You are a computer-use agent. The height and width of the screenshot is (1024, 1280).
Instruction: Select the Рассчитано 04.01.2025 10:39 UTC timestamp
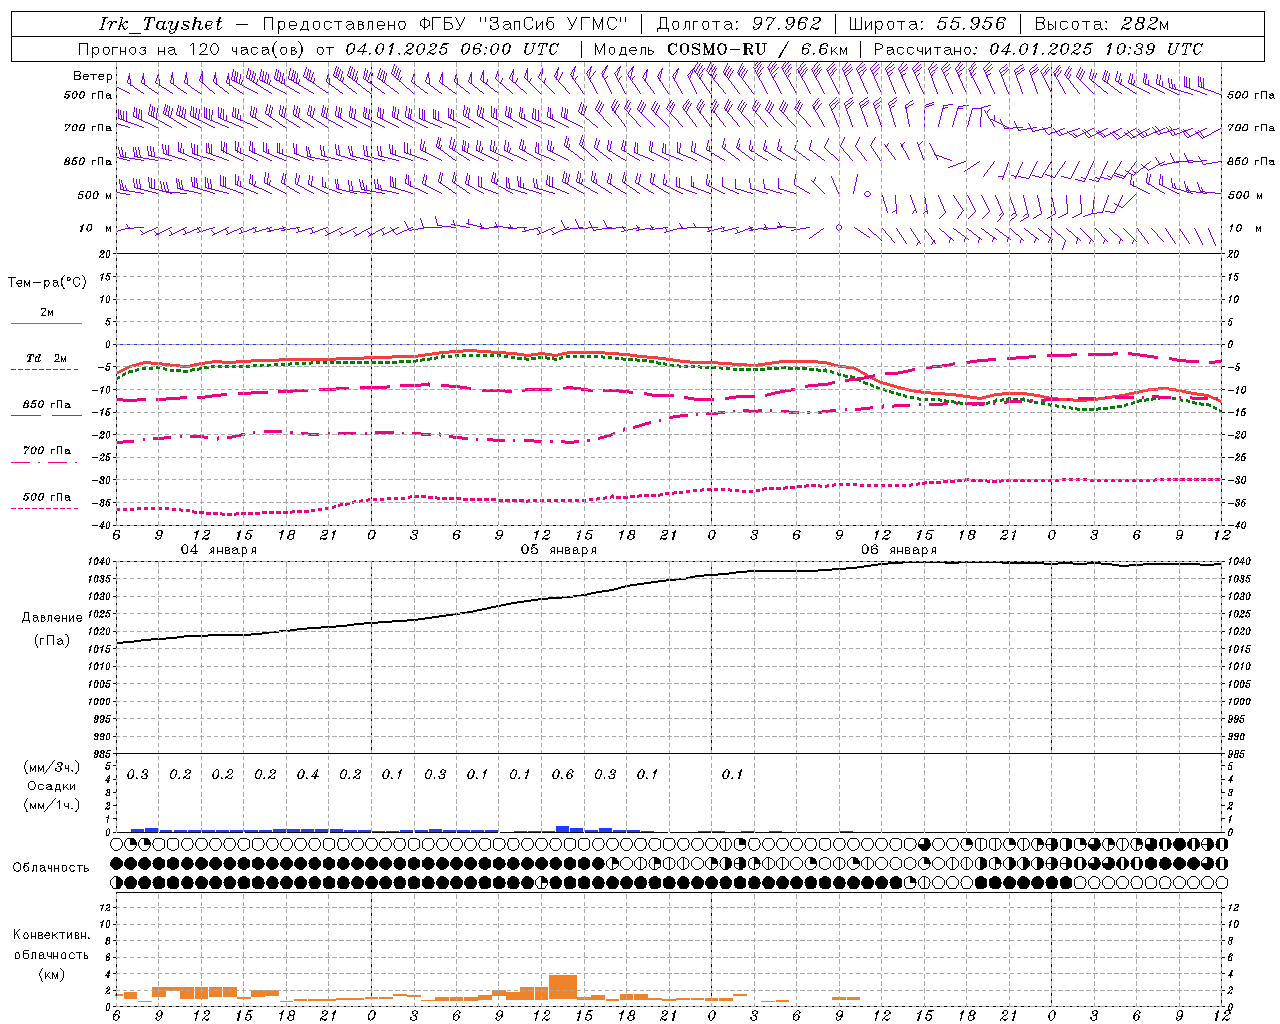click(1038, 49)
